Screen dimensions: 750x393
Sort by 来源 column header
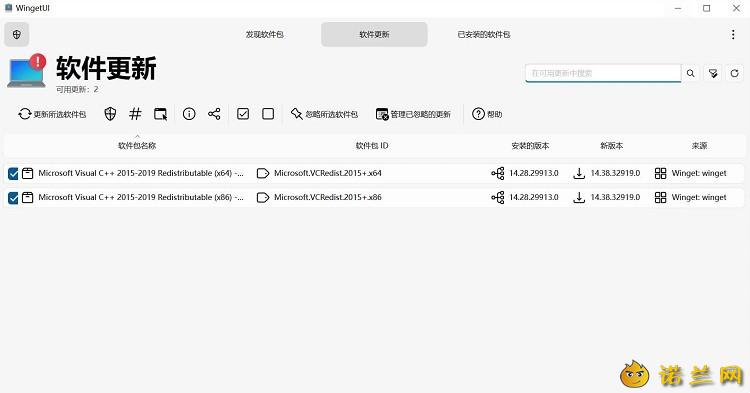click(699, 146)
